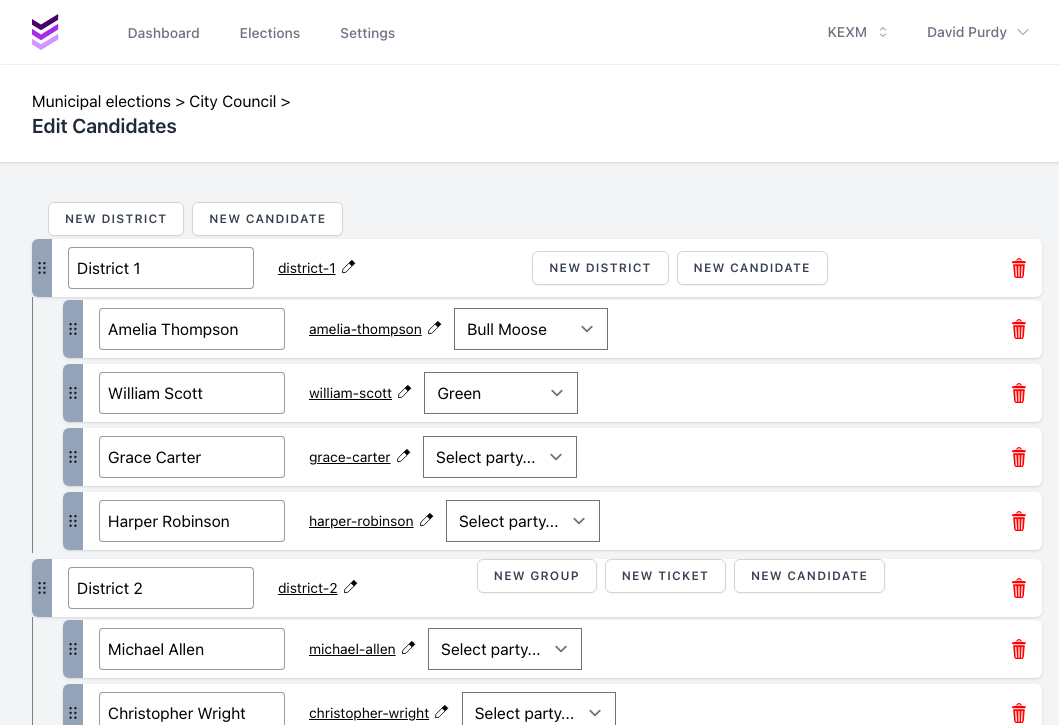Click trash icon for Amelia Thompson
This screenshot has width=1059, height=725.
point(1018,329)
